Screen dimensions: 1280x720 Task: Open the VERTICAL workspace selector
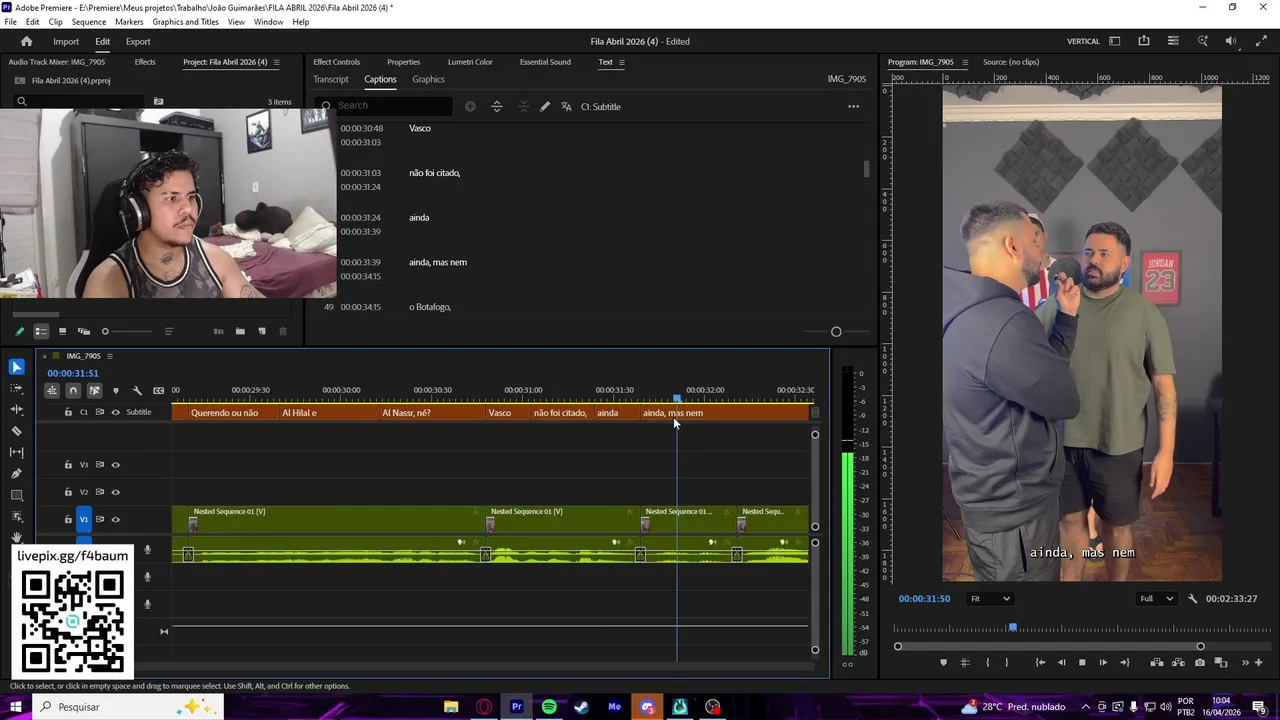1083,41
